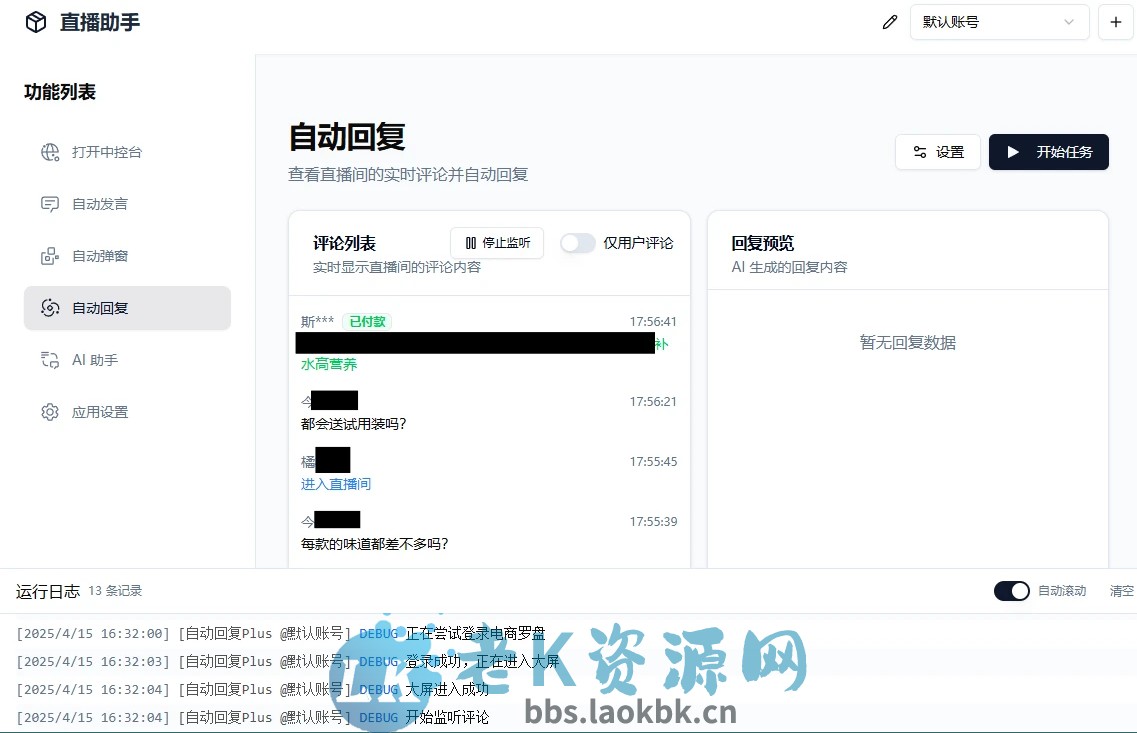Click the 评论列表 panel heading

pos(344,244)
